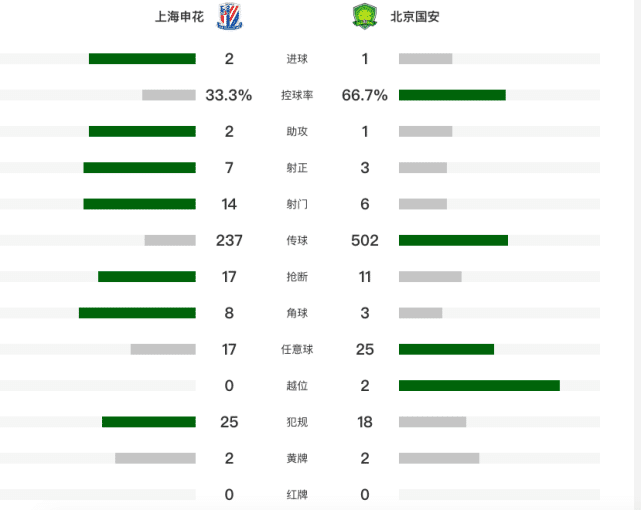
Task: Click the Beijing Guoan team crest
Action: pyautogui.click(x=364, y=17)
